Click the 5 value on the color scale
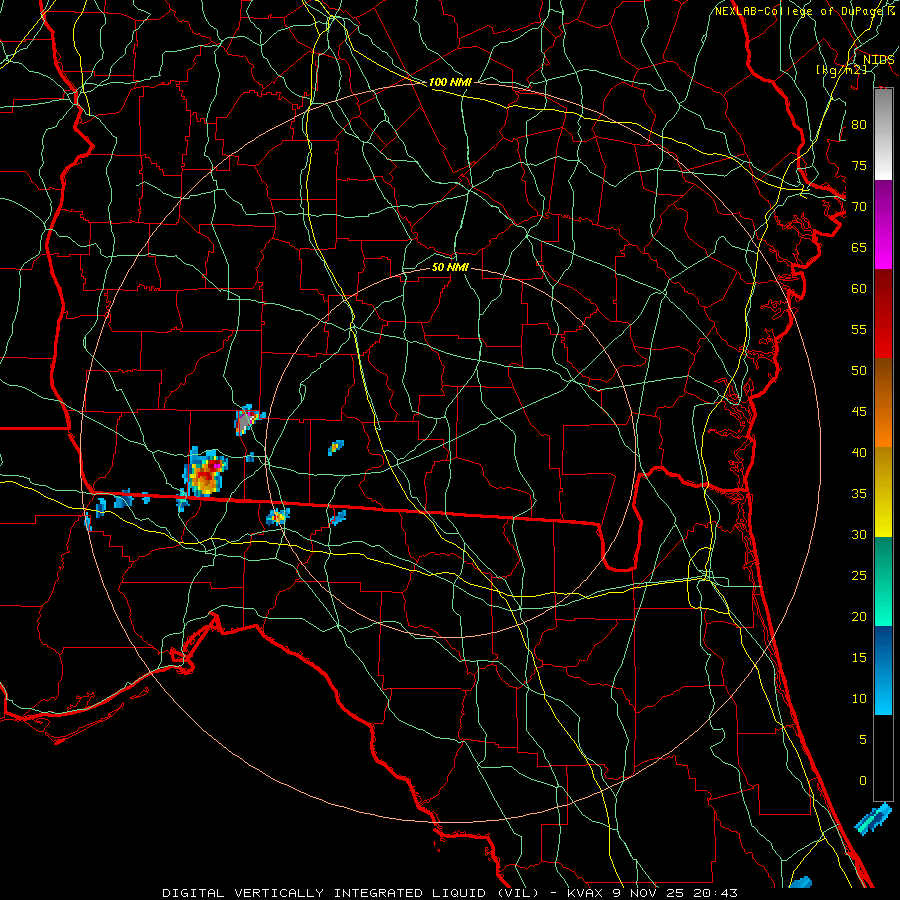The height and width of the screenshot is (900, 900). [862, 740]
